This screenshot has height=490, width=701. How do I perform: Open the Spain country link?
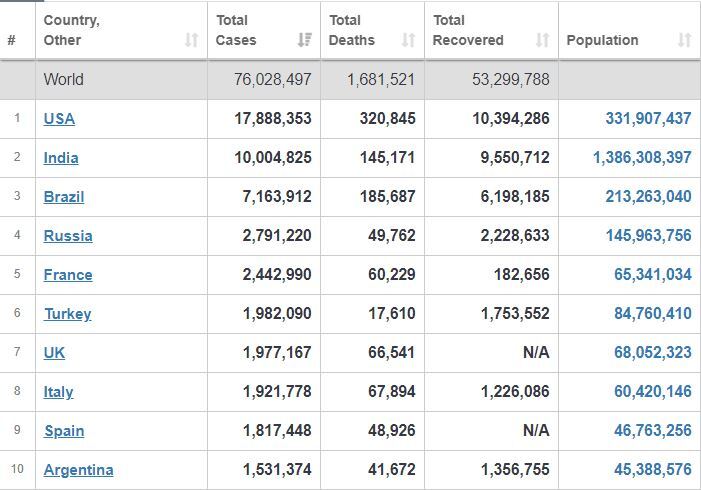pyautogui.click(x=64, y=431)
